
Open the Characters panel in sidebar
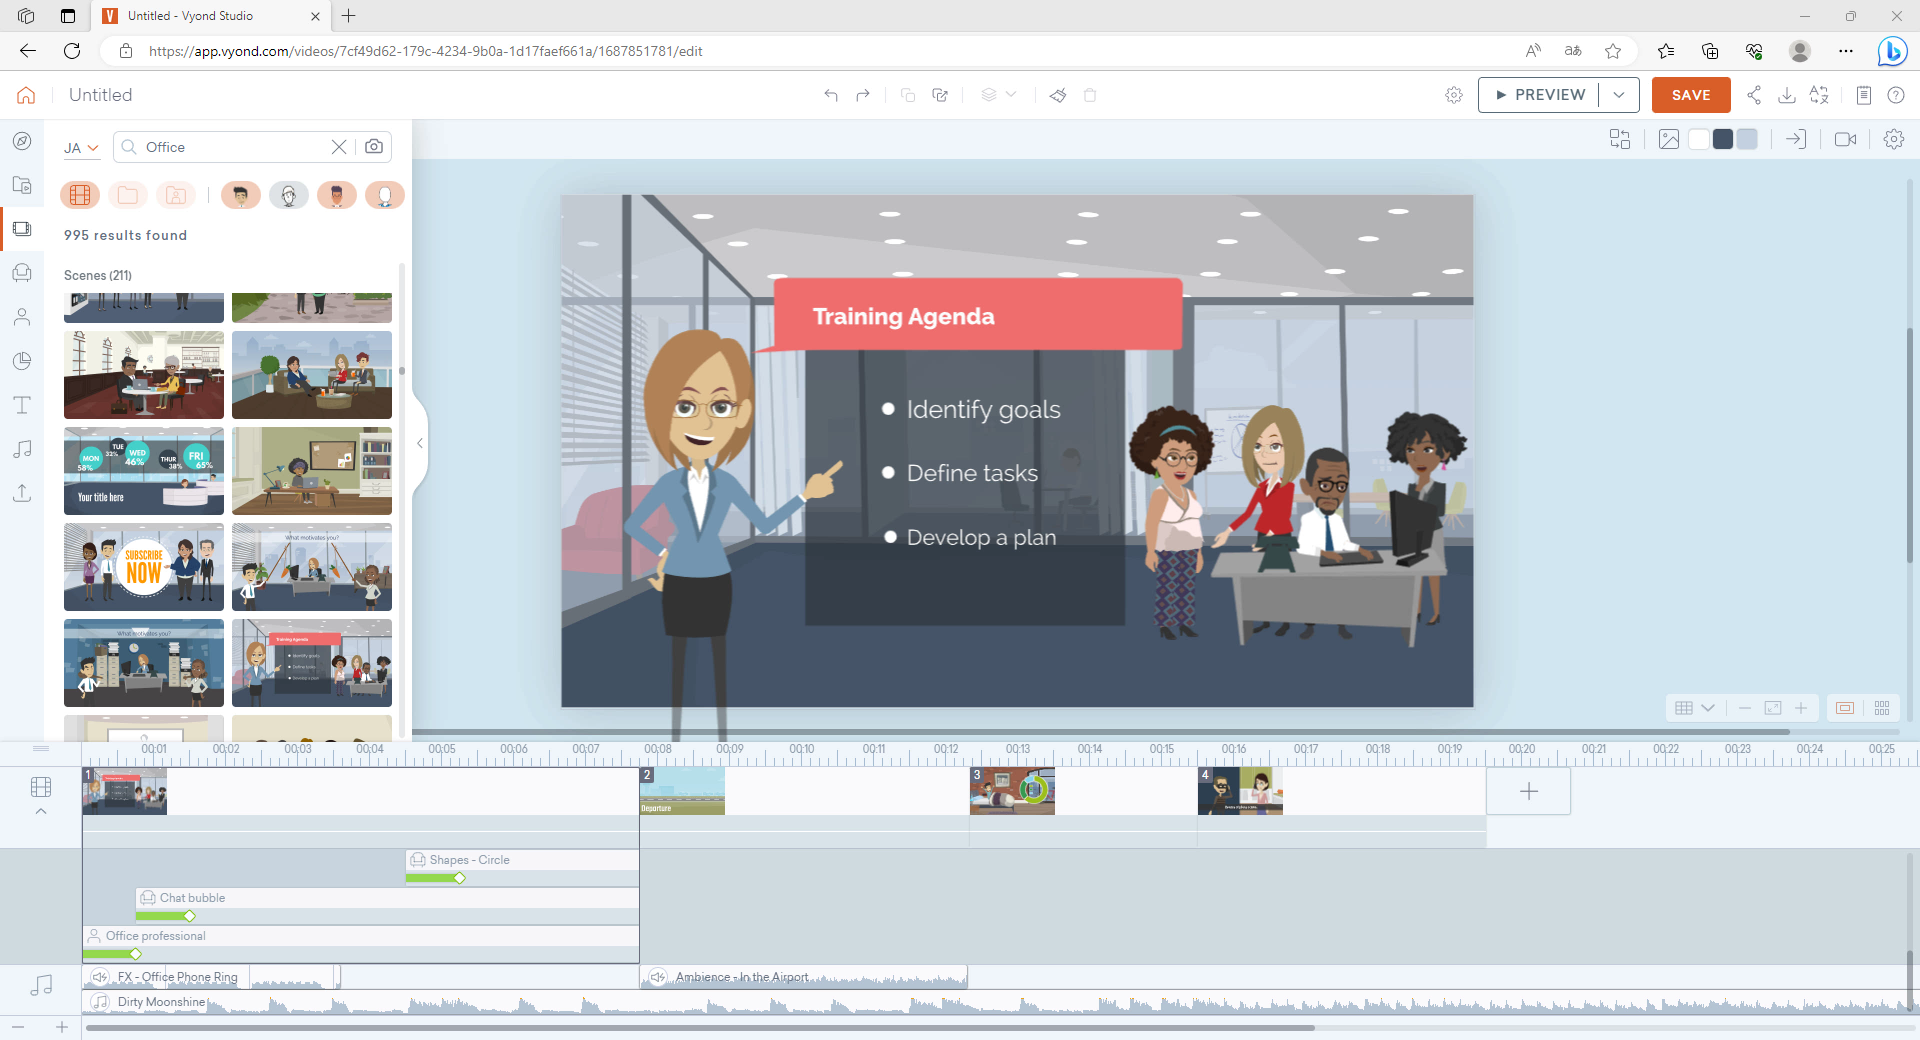[22, 317]
